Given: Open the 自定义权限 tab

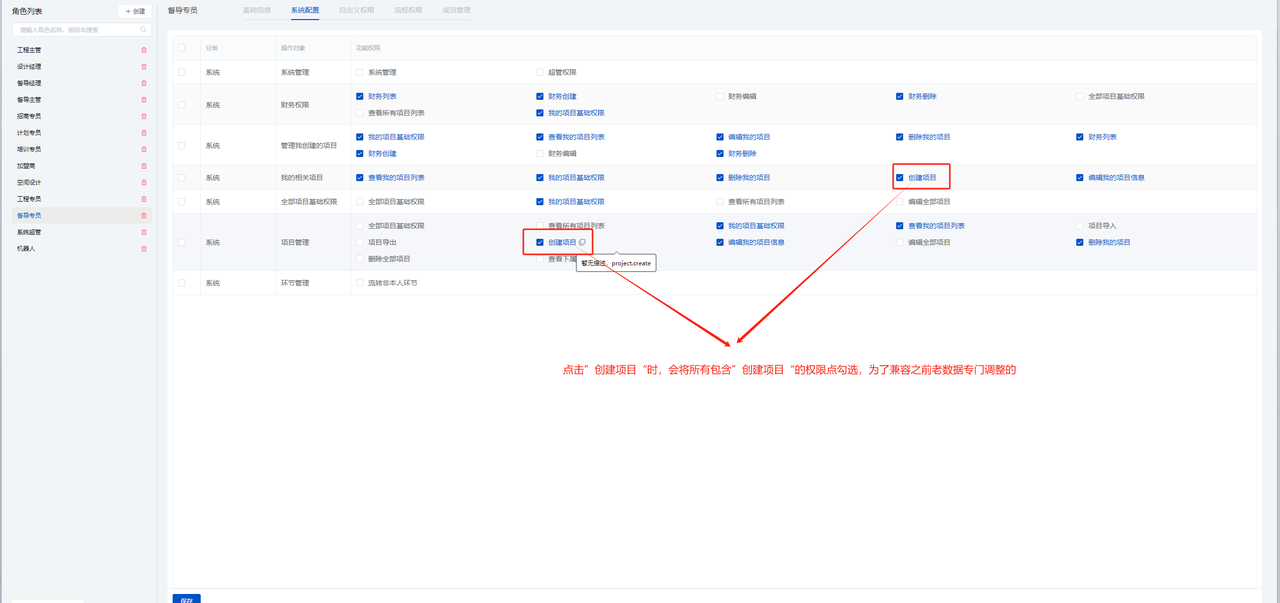Looking at the screenshot, I should point(357,10).
